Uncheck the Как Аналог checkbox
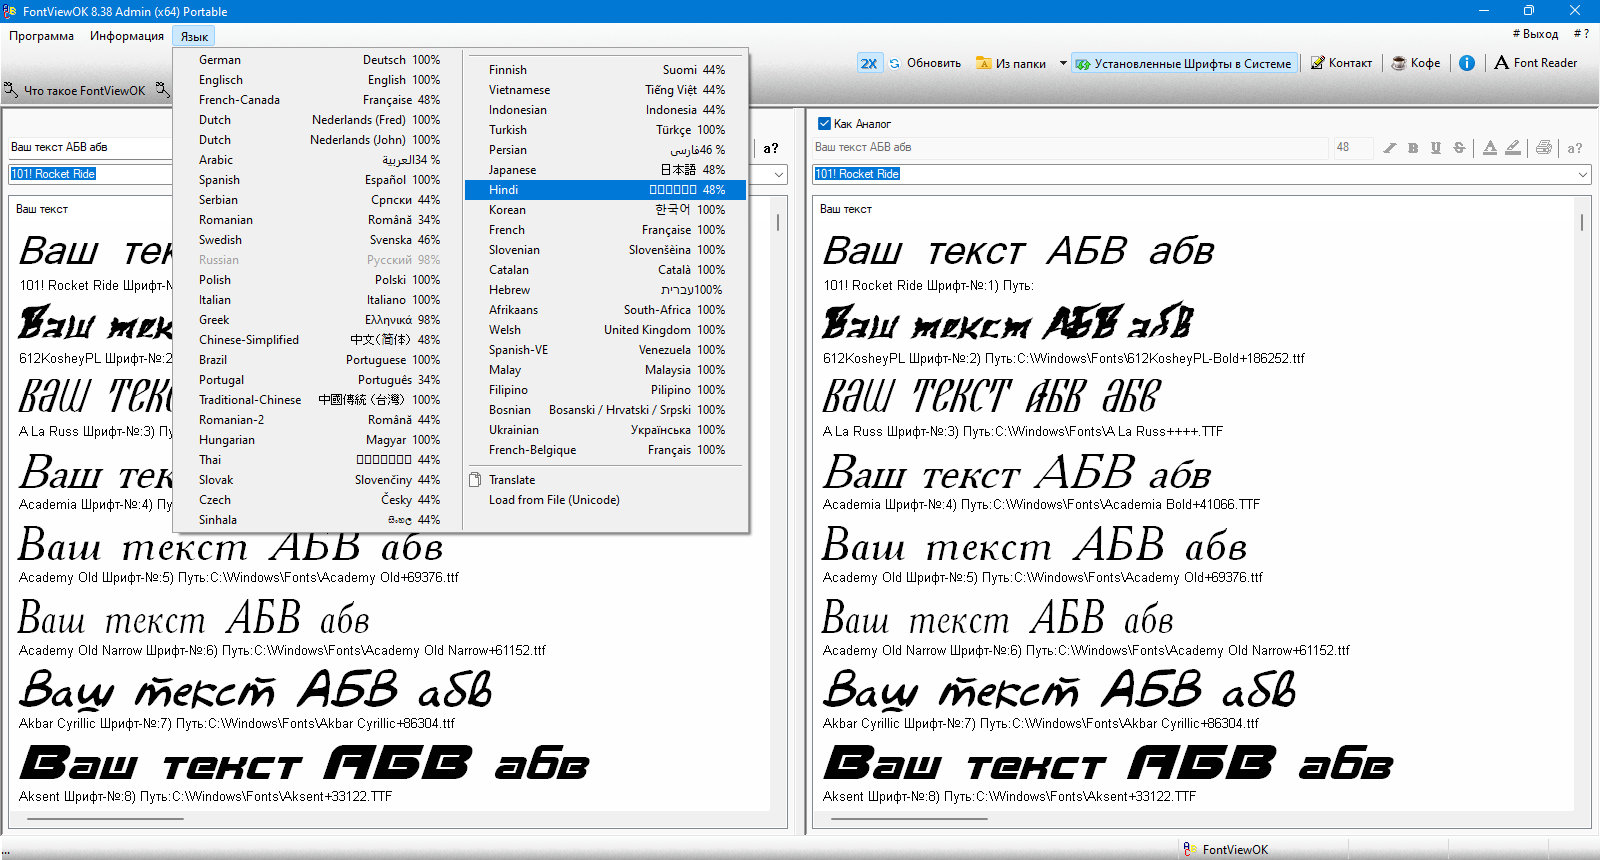The image size is (1600, 860). pos(824,124)
